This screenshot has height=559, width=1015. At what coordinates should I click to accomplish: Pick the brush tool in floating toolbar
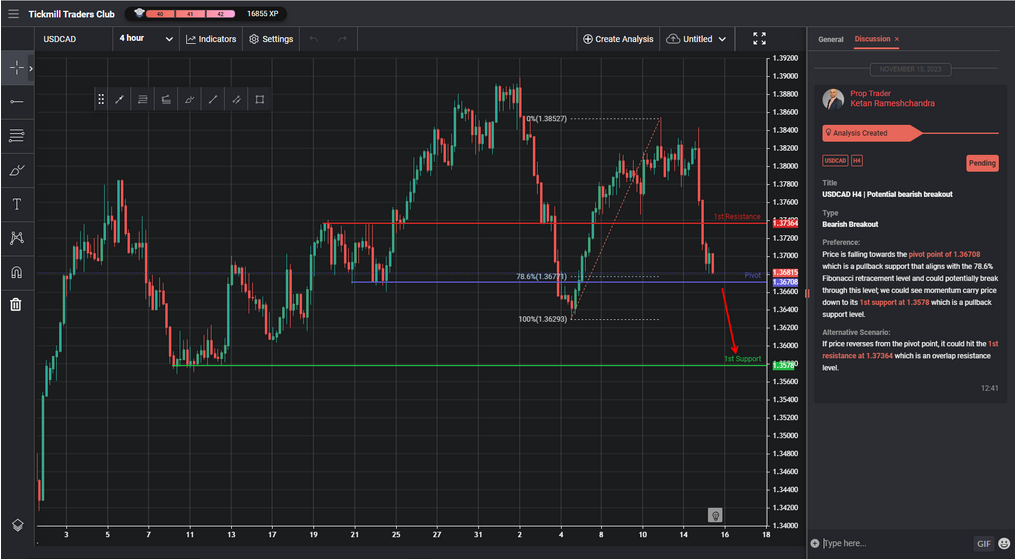point(190,100)
